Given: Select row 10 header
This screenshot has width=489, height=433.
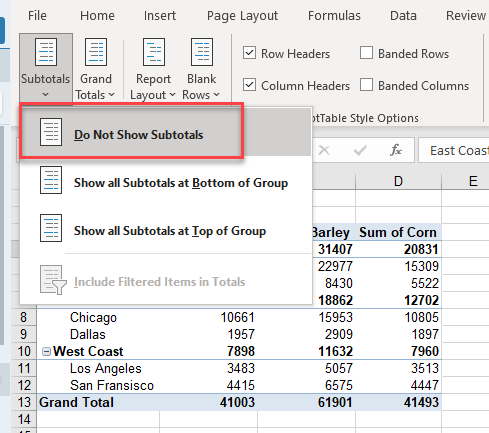Looking at the screenshot, I should [24, 351].
